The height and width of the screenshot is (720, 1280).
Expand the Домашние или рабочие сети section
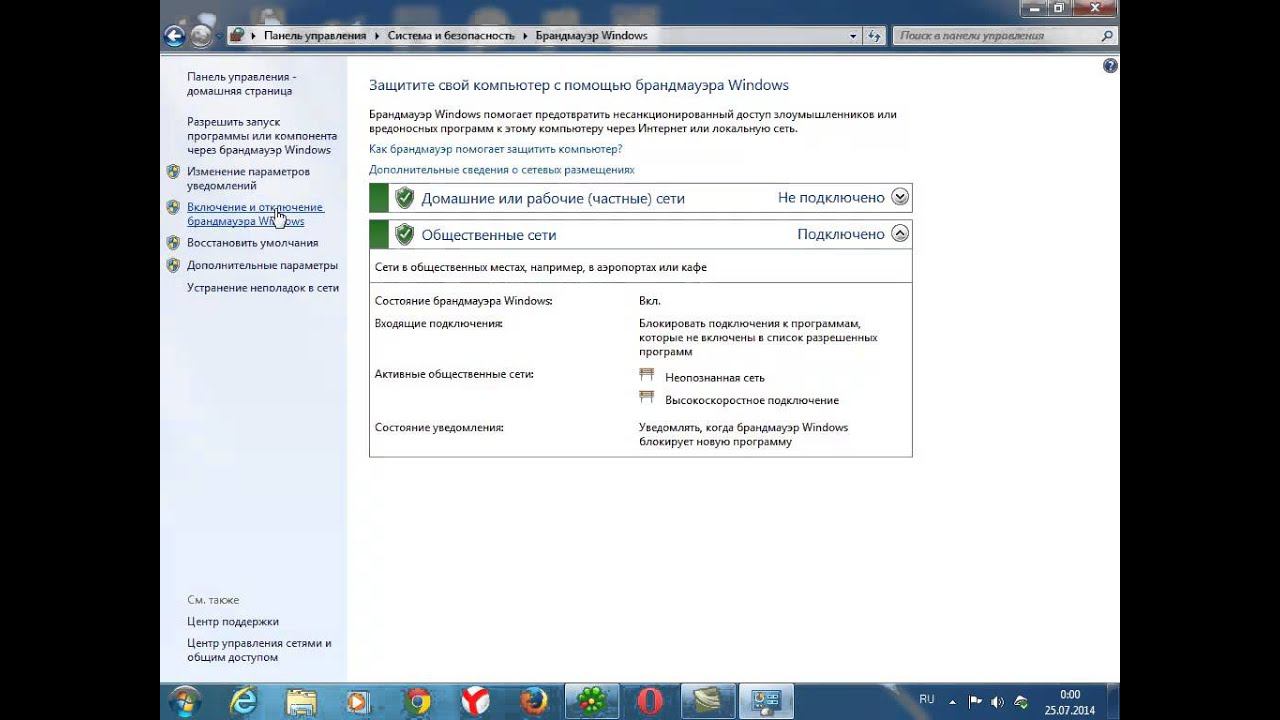(900, 198)
